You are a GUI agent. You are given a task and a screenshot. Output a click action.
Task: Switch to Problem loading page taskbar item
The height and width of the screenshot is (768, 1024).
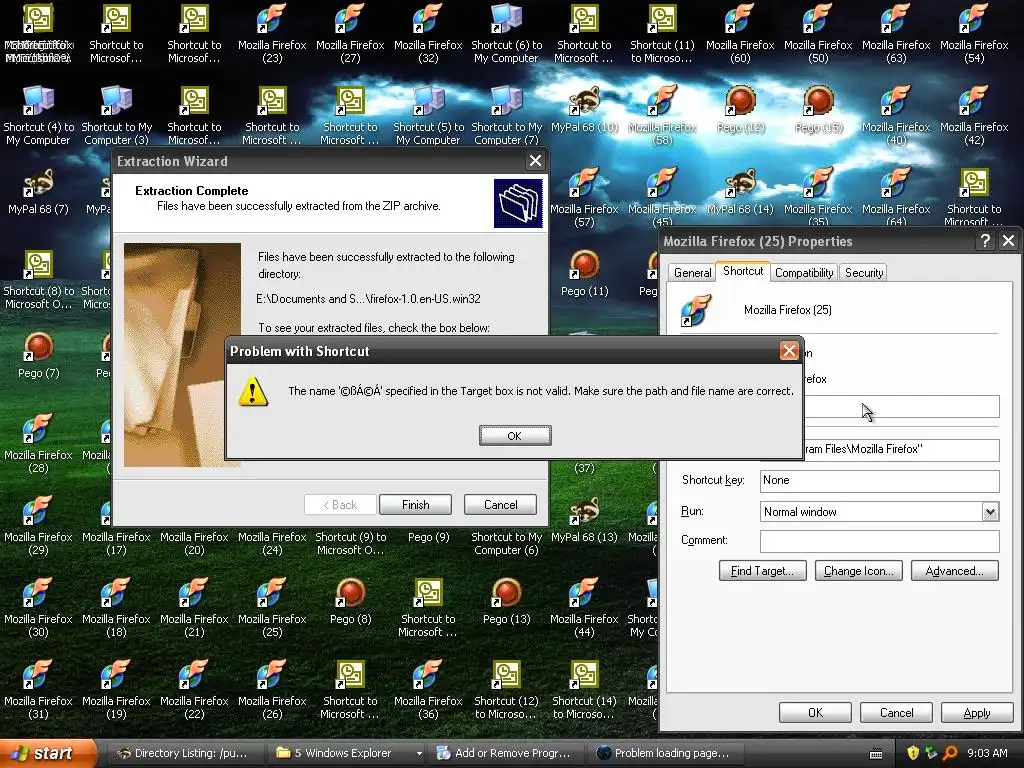pyautogui.click(x=666, y=753)
